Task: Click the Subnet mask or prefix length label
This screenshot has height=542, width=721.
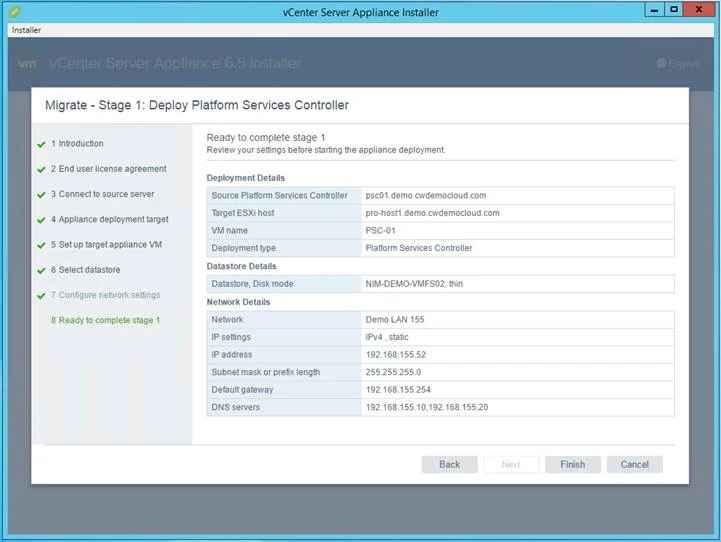Action: [x=266, y=372]
